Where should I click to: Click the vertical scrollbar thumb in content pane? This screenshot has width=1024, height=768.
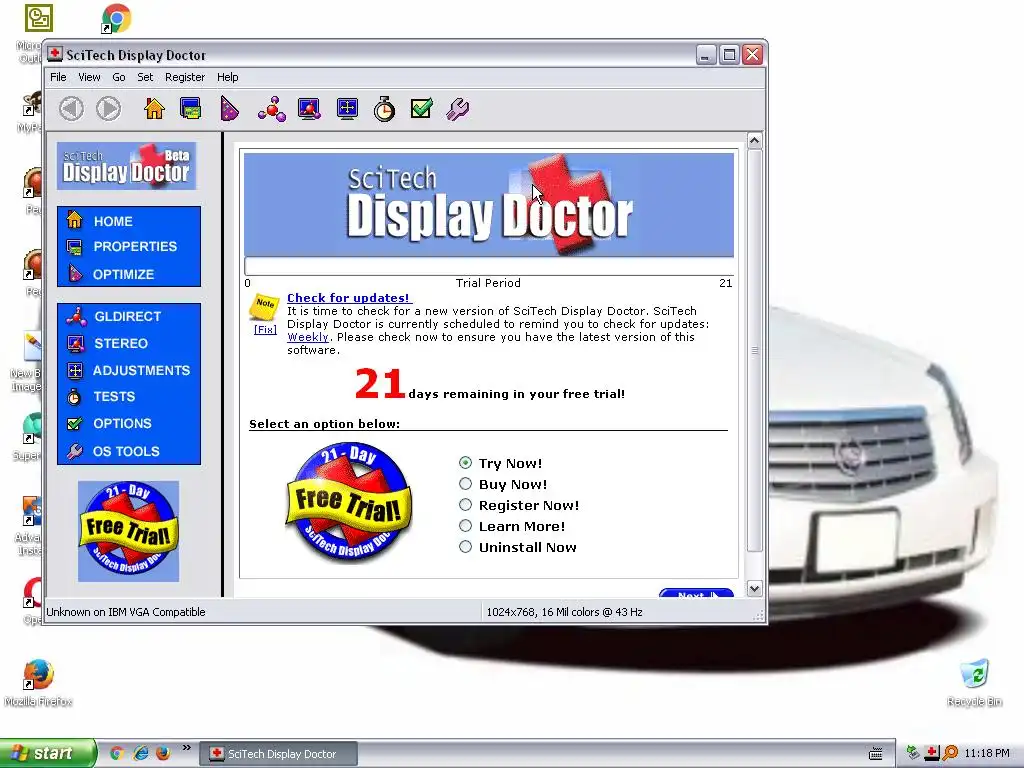[x=754, y=351]
